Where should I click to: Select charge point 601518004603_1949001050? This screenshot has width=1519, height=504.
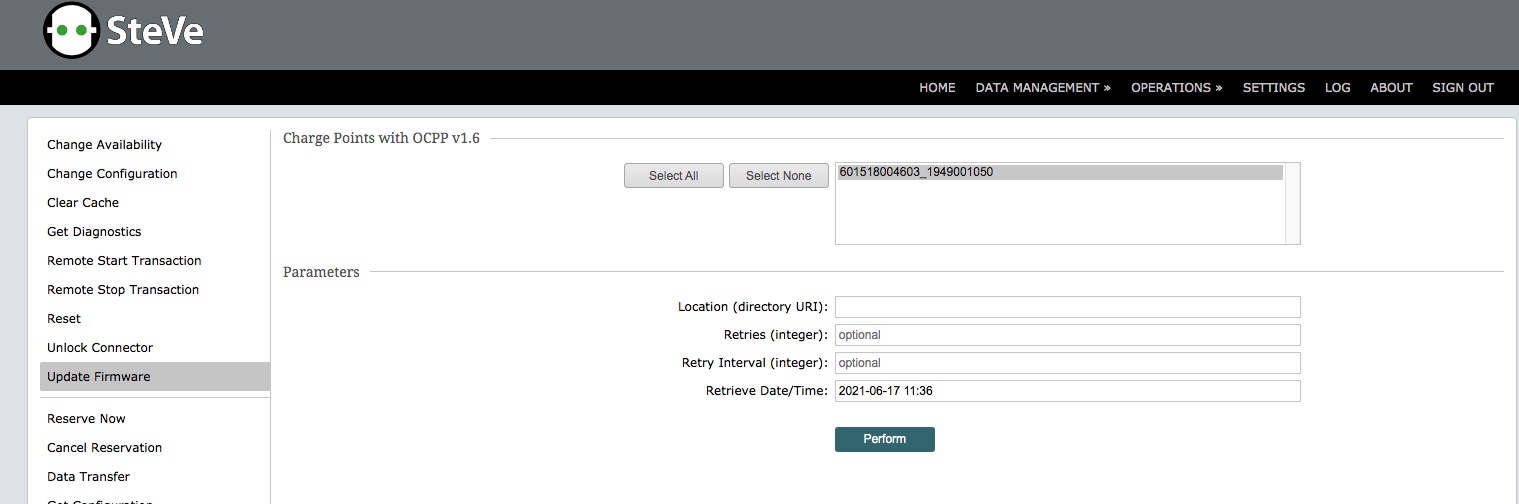[x=1060, y=172]
